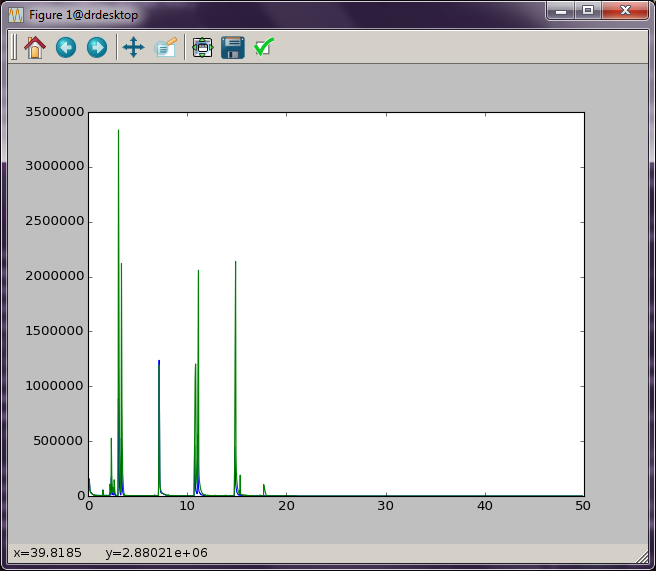The height and width of the screenshot is (571, 656).
Task: Click the y-axis label 1000000
Action: [55, 386]
